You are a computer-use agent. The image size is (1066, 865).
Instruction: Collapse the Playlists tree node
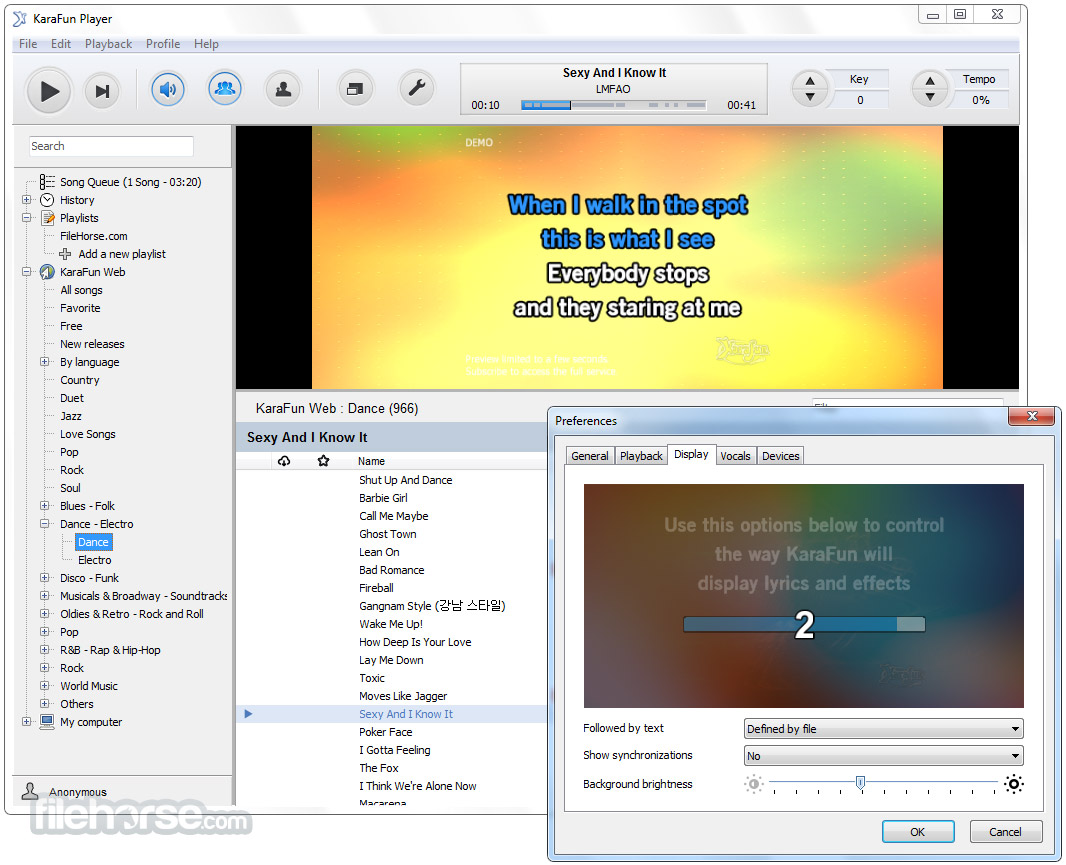(27, 218)
